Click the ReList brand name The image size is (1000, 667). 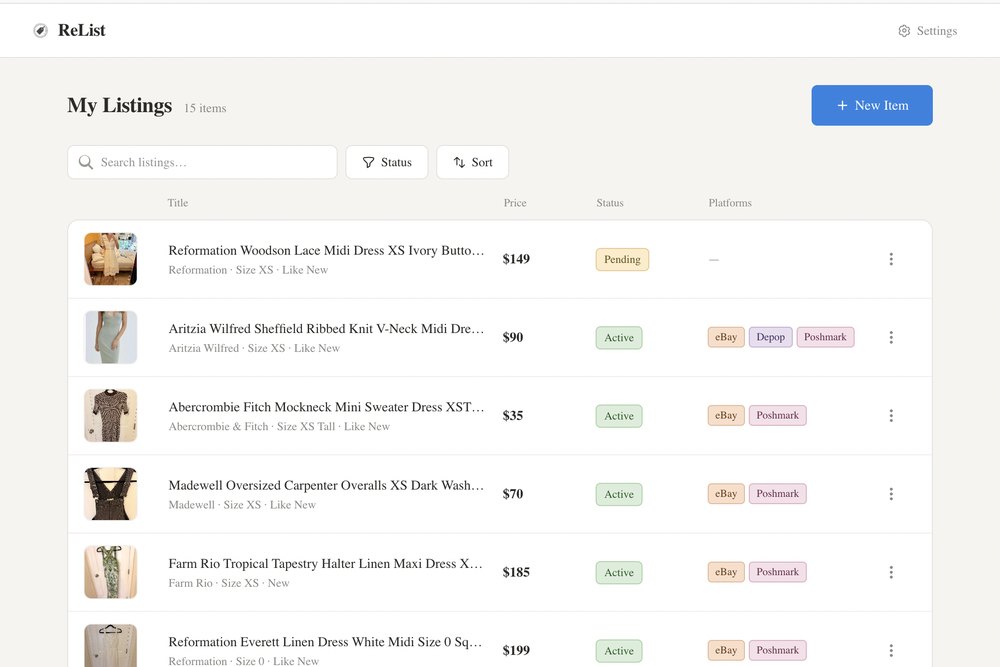coord(82,30)
